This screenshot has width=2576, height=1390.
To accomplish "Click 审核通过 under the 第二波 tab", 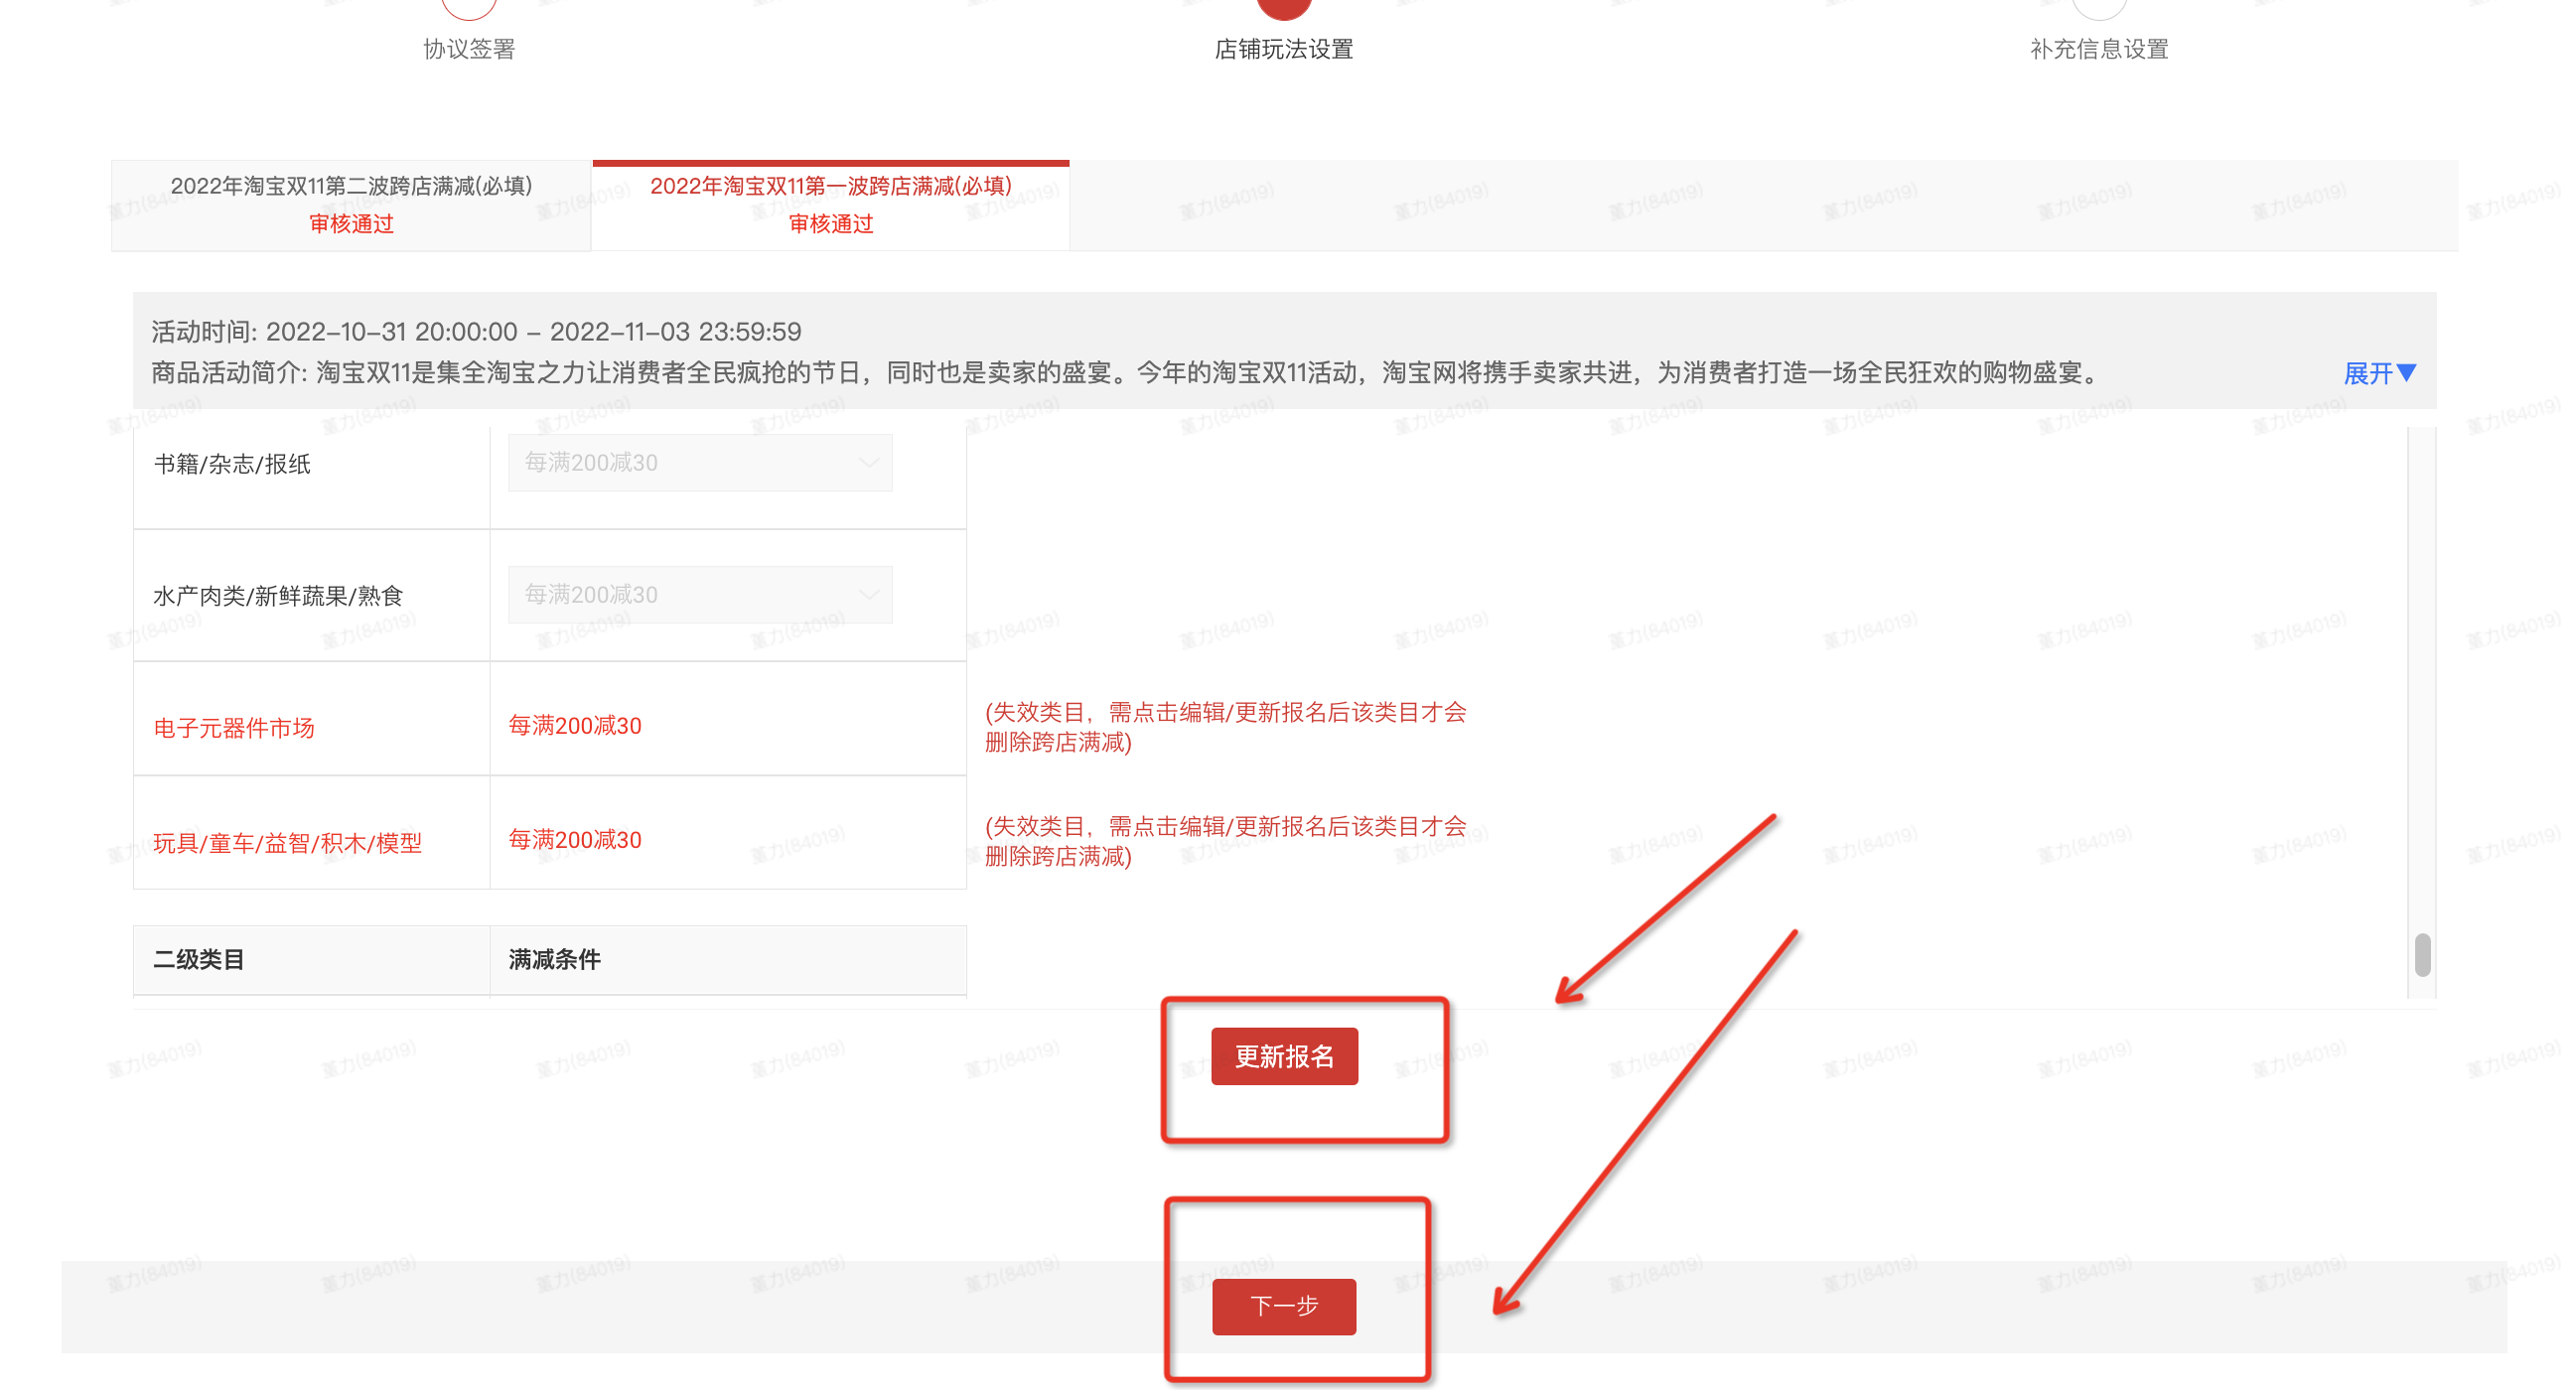I will (x=351, y=224).
